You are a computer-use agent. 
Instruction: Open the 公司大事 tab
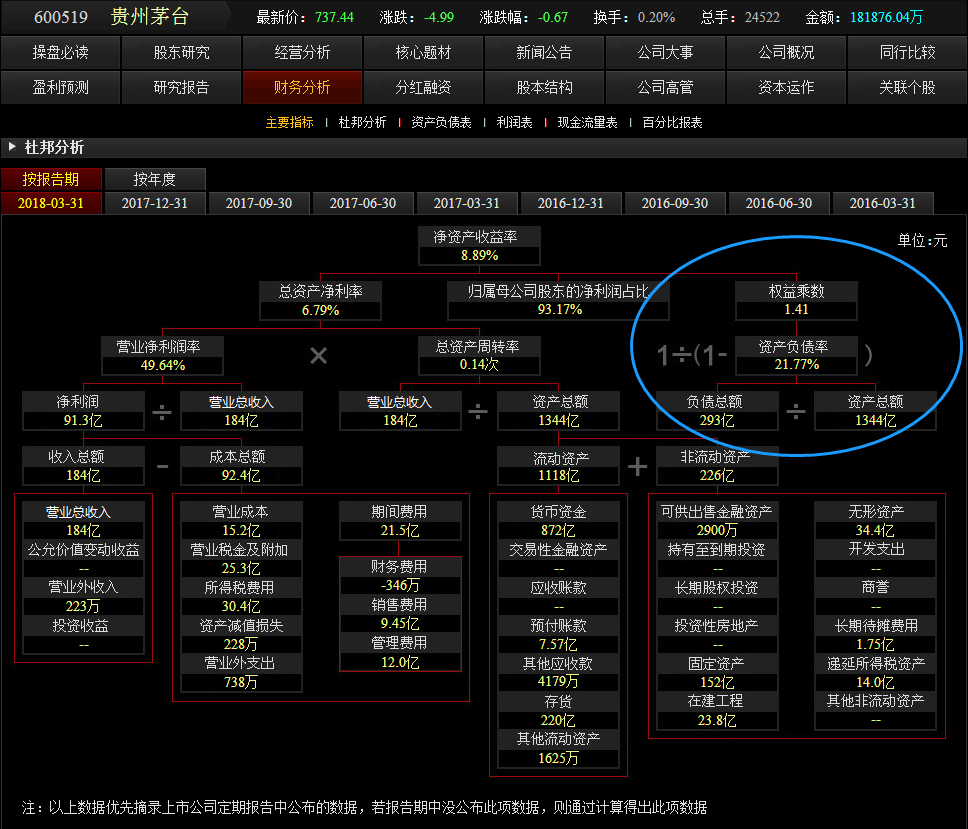click(x=666, y=52)
